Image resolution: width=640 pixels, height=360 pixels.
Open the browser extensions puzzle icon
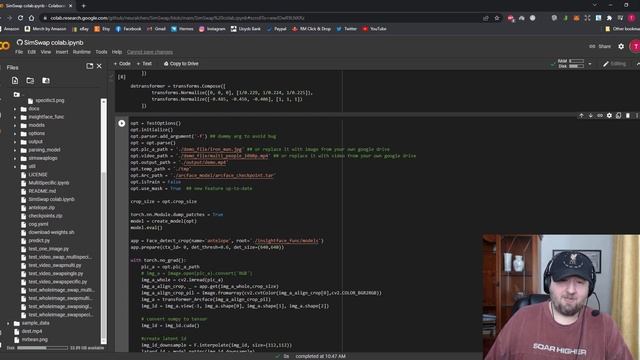tap(609, 18)
